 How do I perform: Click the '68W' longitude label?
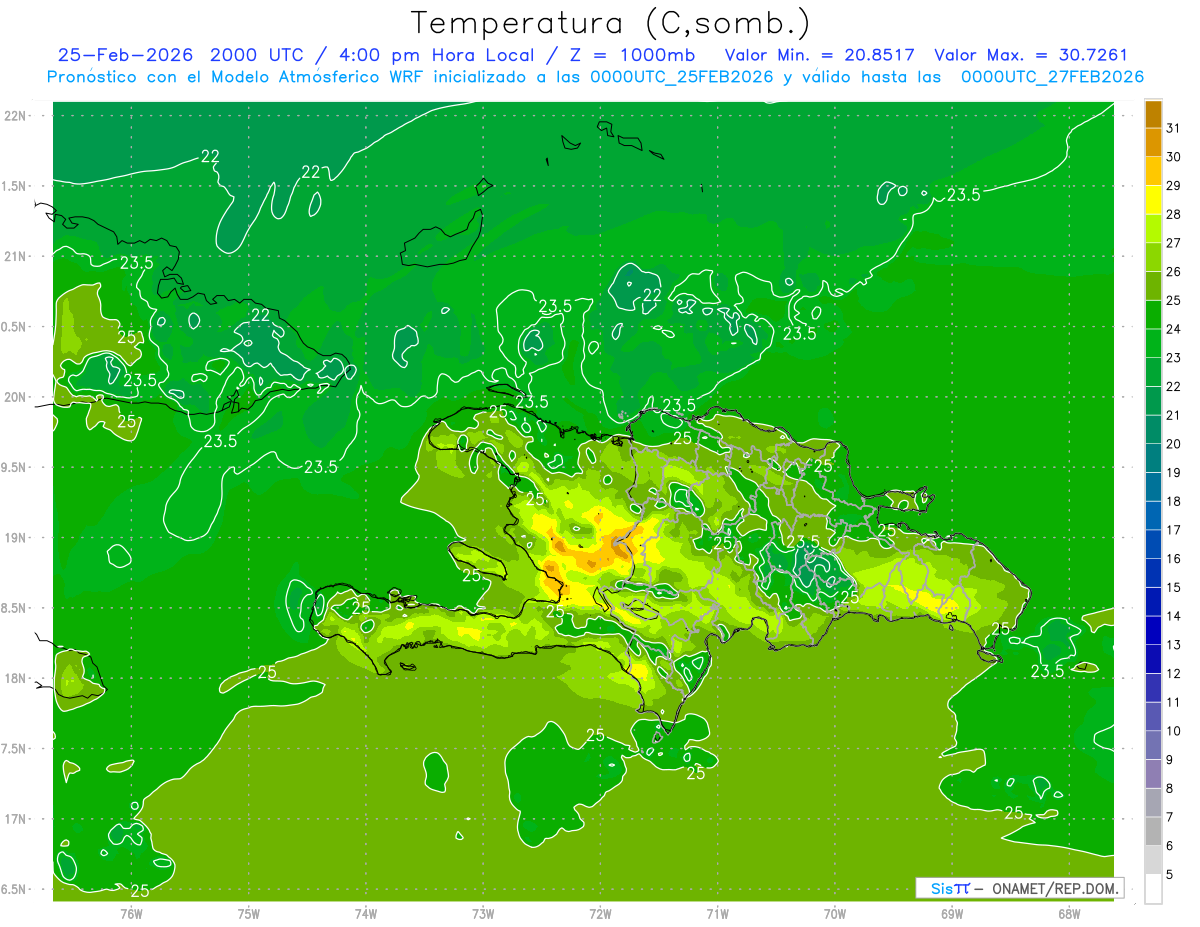1069,913
